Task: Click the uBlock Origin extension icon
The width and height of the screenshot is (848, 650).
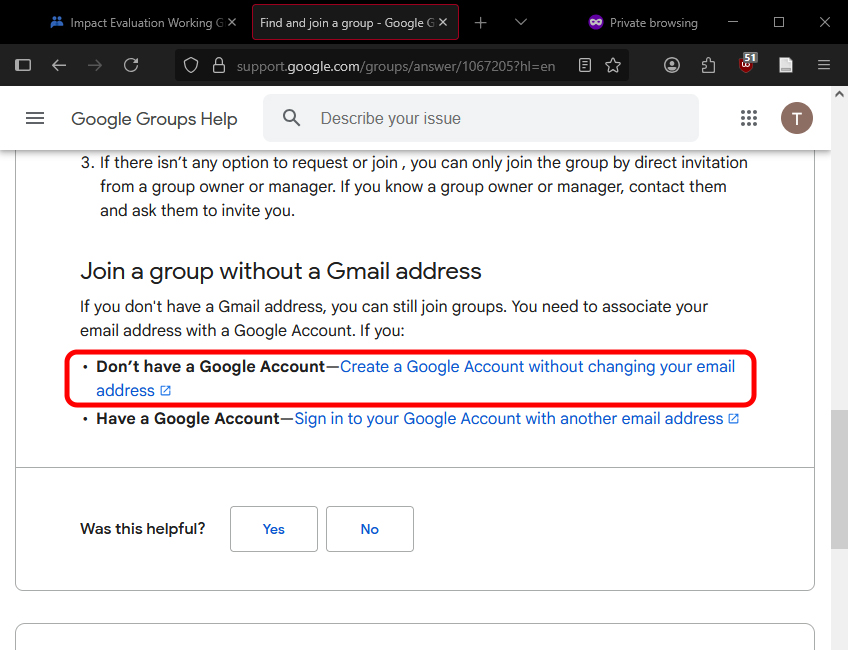Action: pos(747,65)
